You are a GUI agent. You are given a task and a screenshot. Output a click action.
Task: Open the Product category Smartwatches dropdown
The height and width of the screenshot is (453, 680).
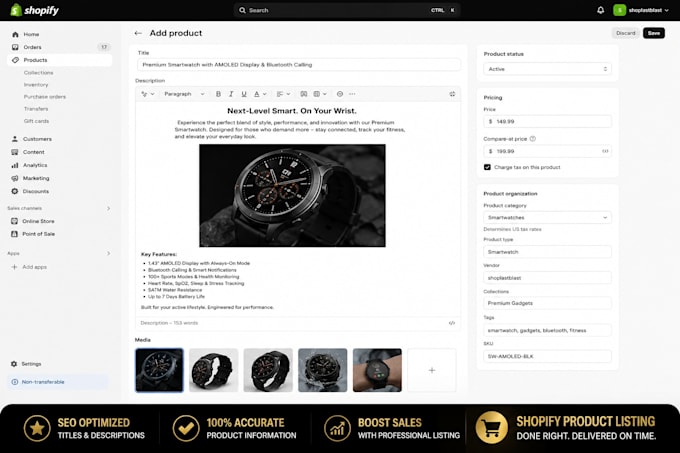pos(547,218)
